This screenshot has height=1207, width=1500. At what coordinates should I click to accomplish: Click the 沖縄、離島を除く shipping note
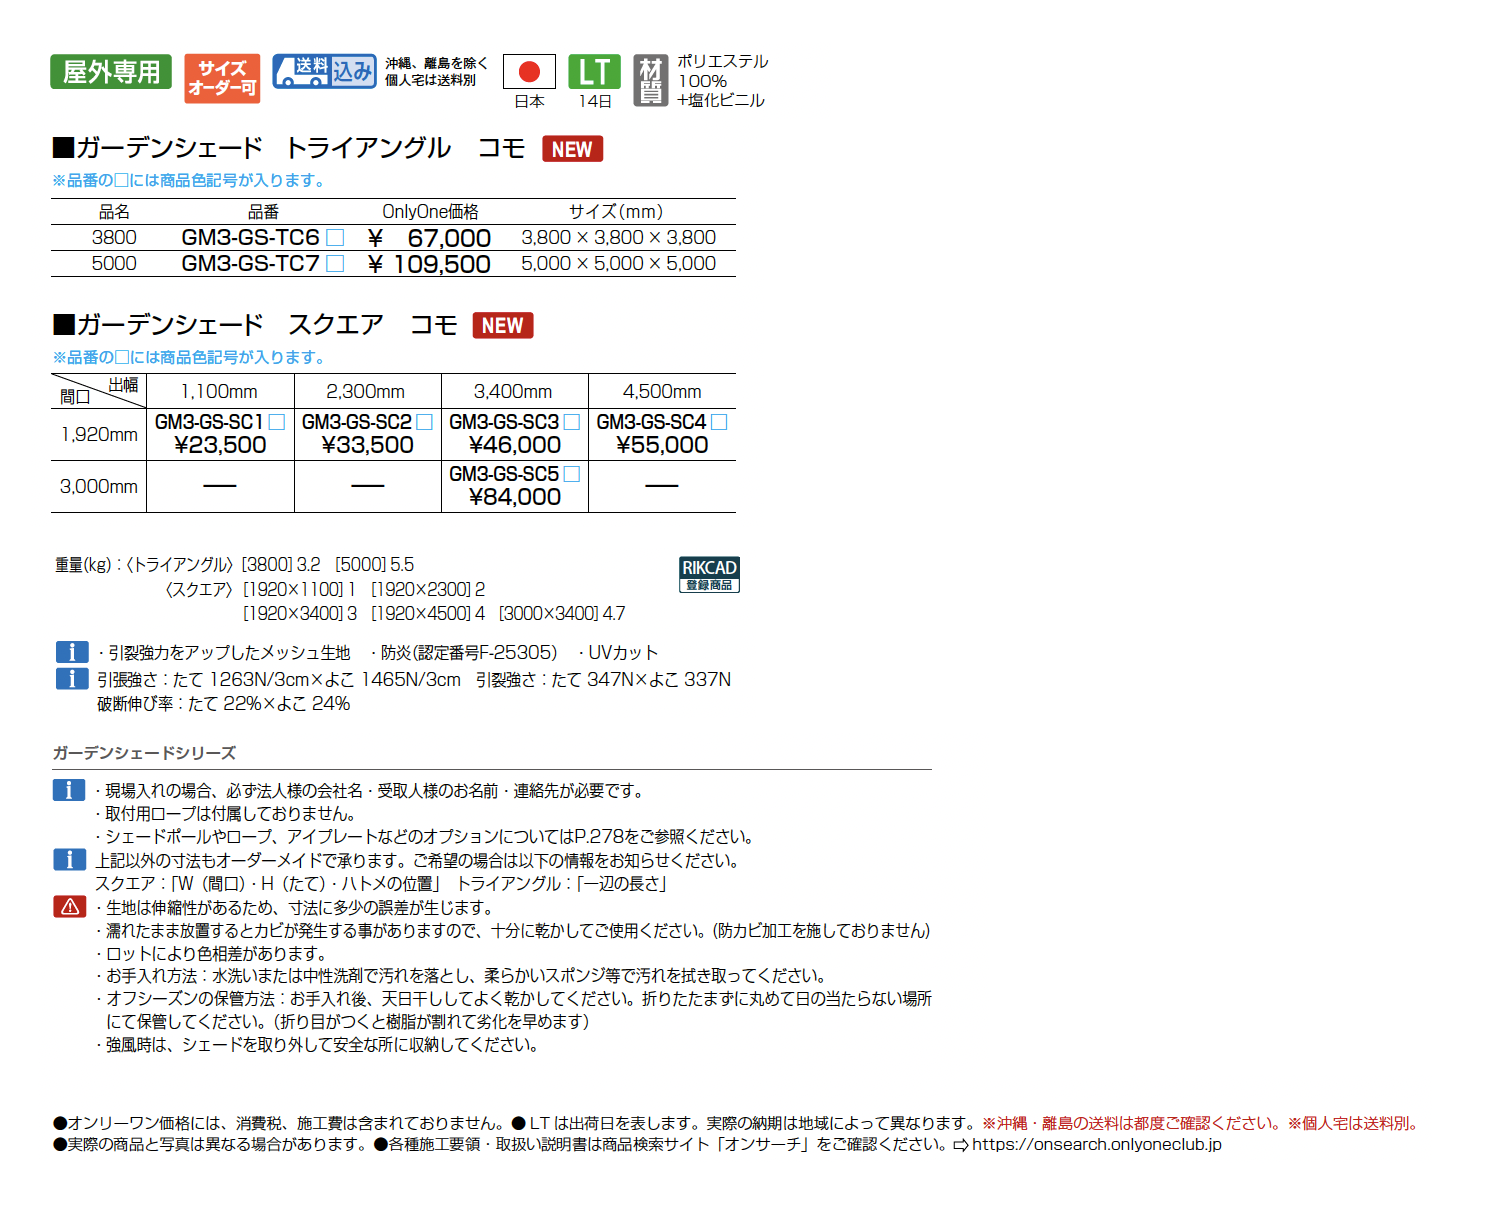[x=437, y=63]
